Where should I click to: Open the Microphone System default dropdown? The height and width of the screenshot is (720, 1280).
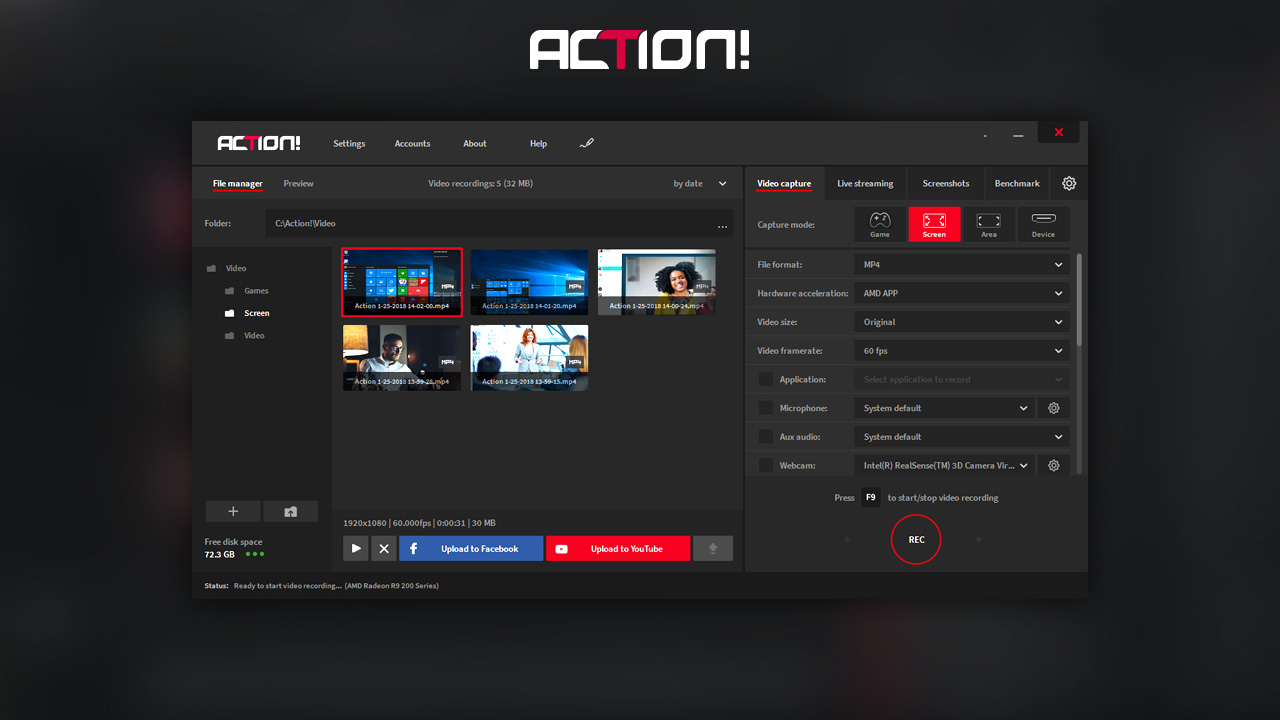[x=944, y=408]
